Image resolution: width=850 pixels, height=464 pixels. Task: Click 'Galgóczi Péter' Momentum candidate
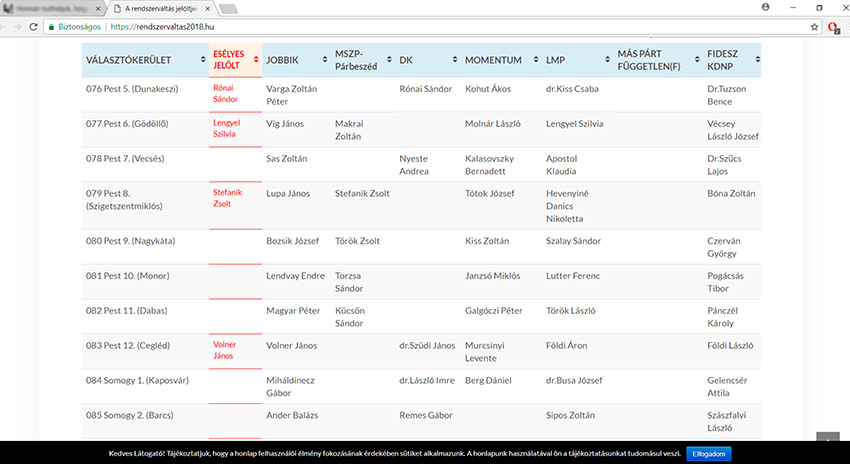tap(494, 311)
